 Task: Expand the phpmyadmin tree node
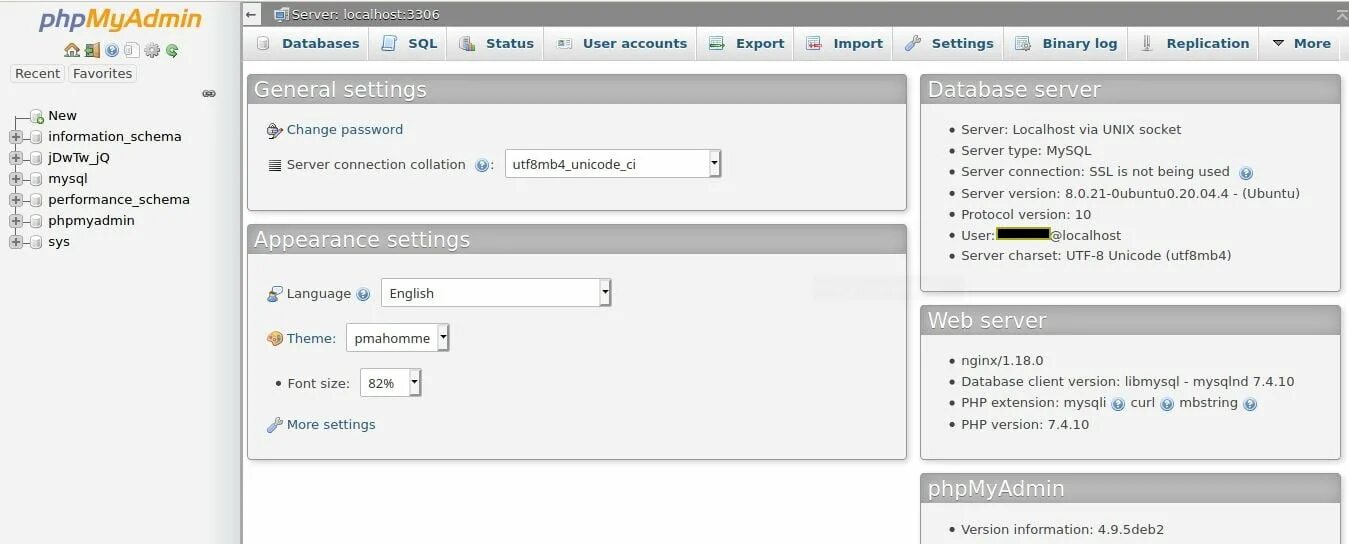pos(16,221)
